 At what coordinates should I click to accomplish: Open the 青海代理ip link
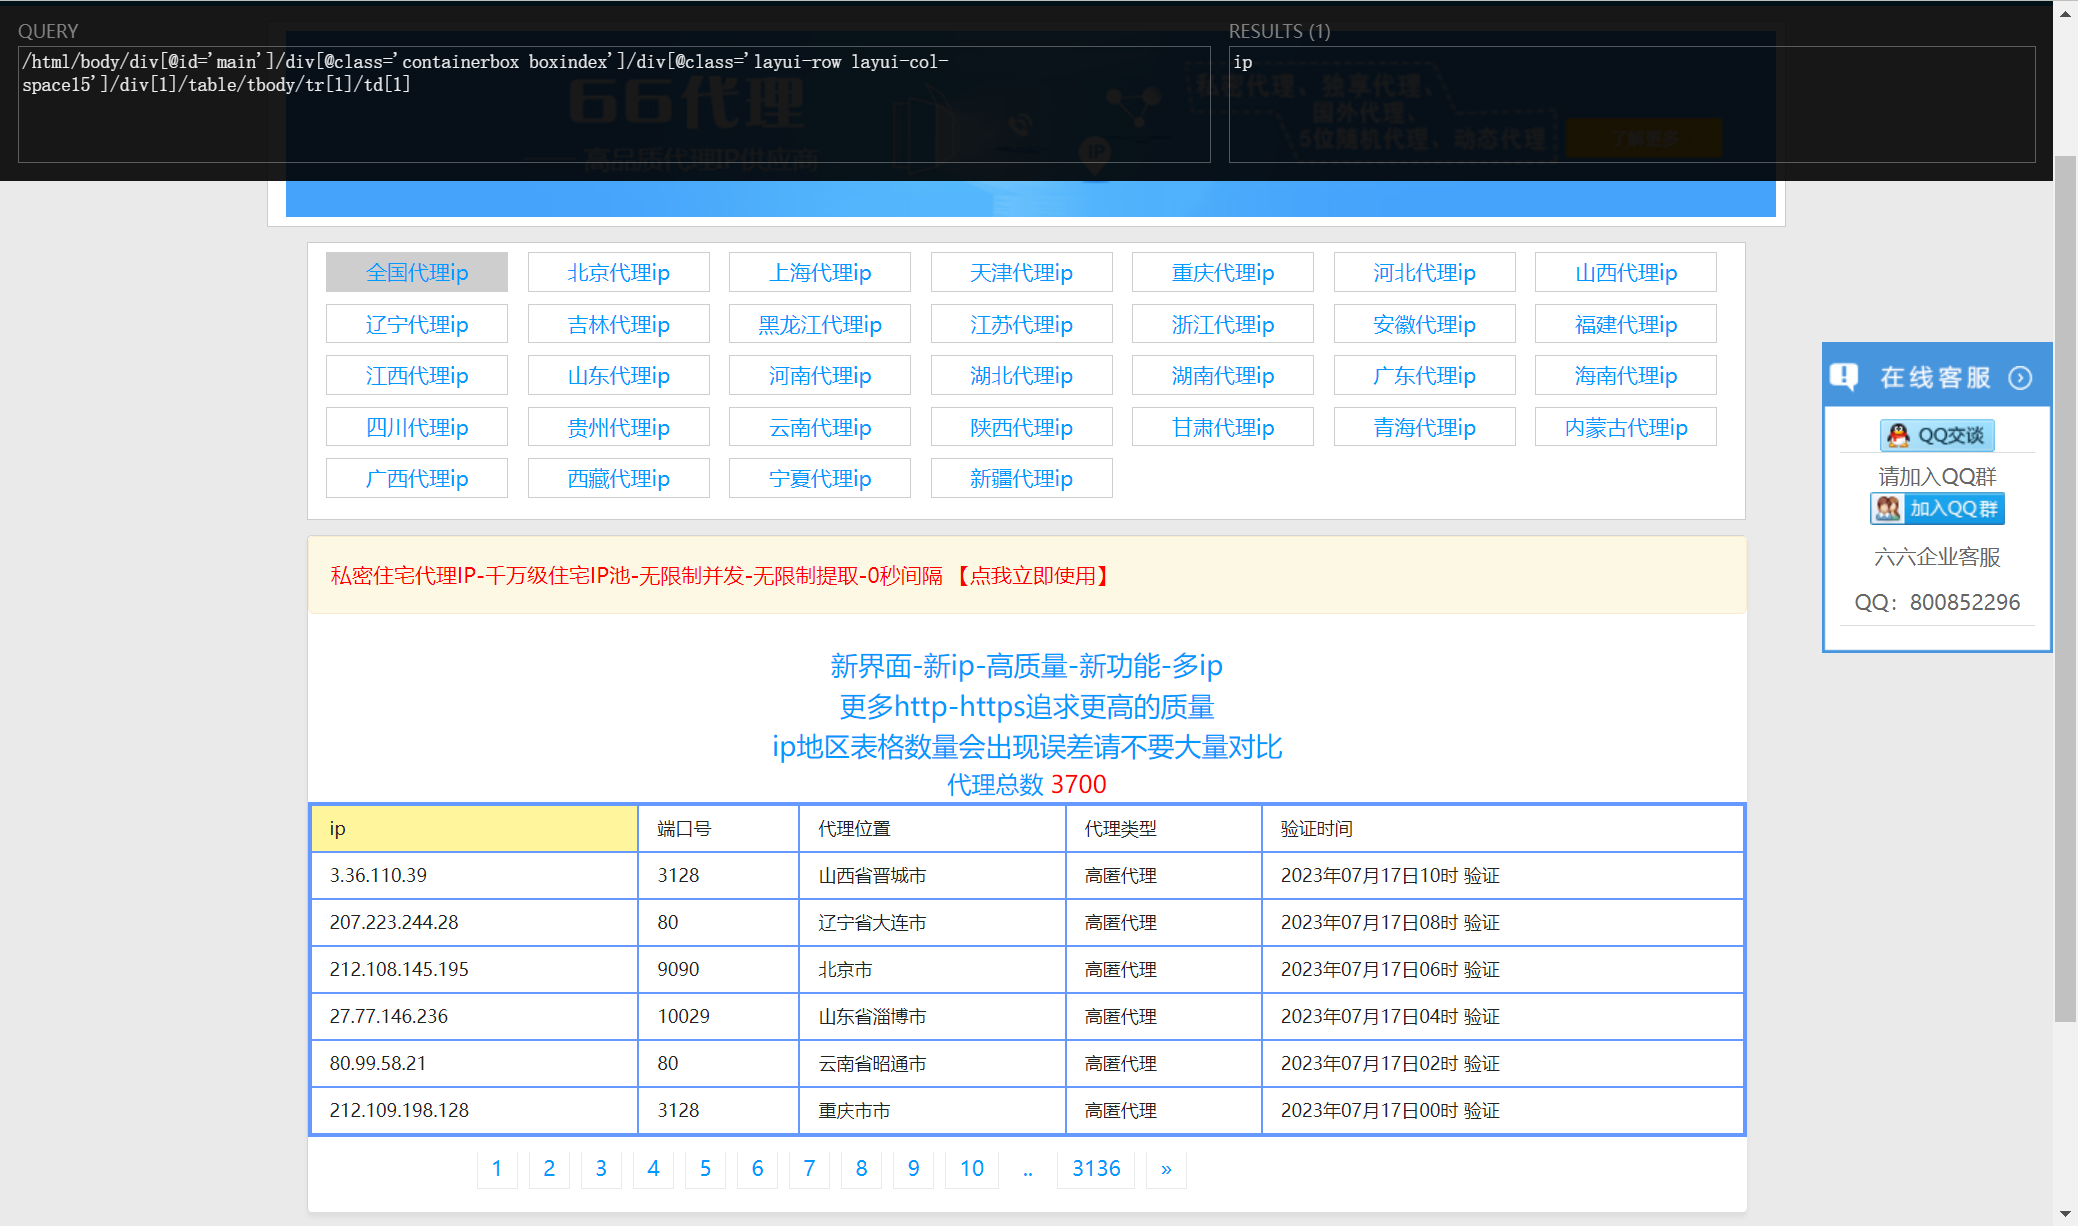coord(1424,427)
